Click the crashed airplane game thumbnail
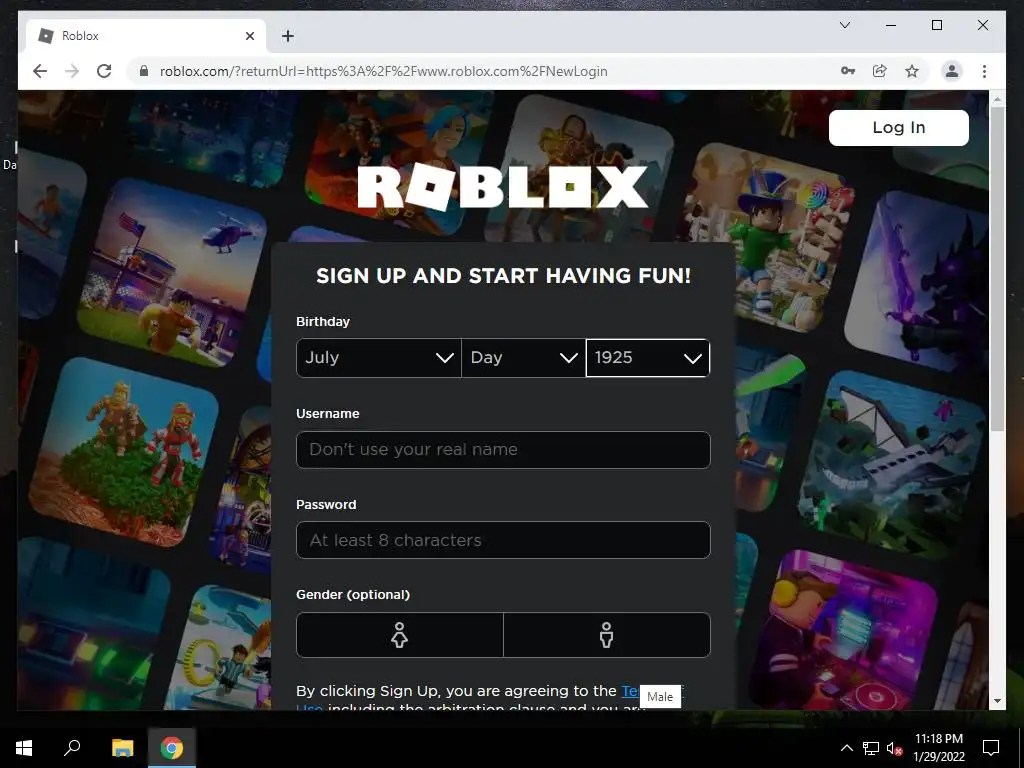Screen dimensions: 1024x768 (x=891, y=466)
